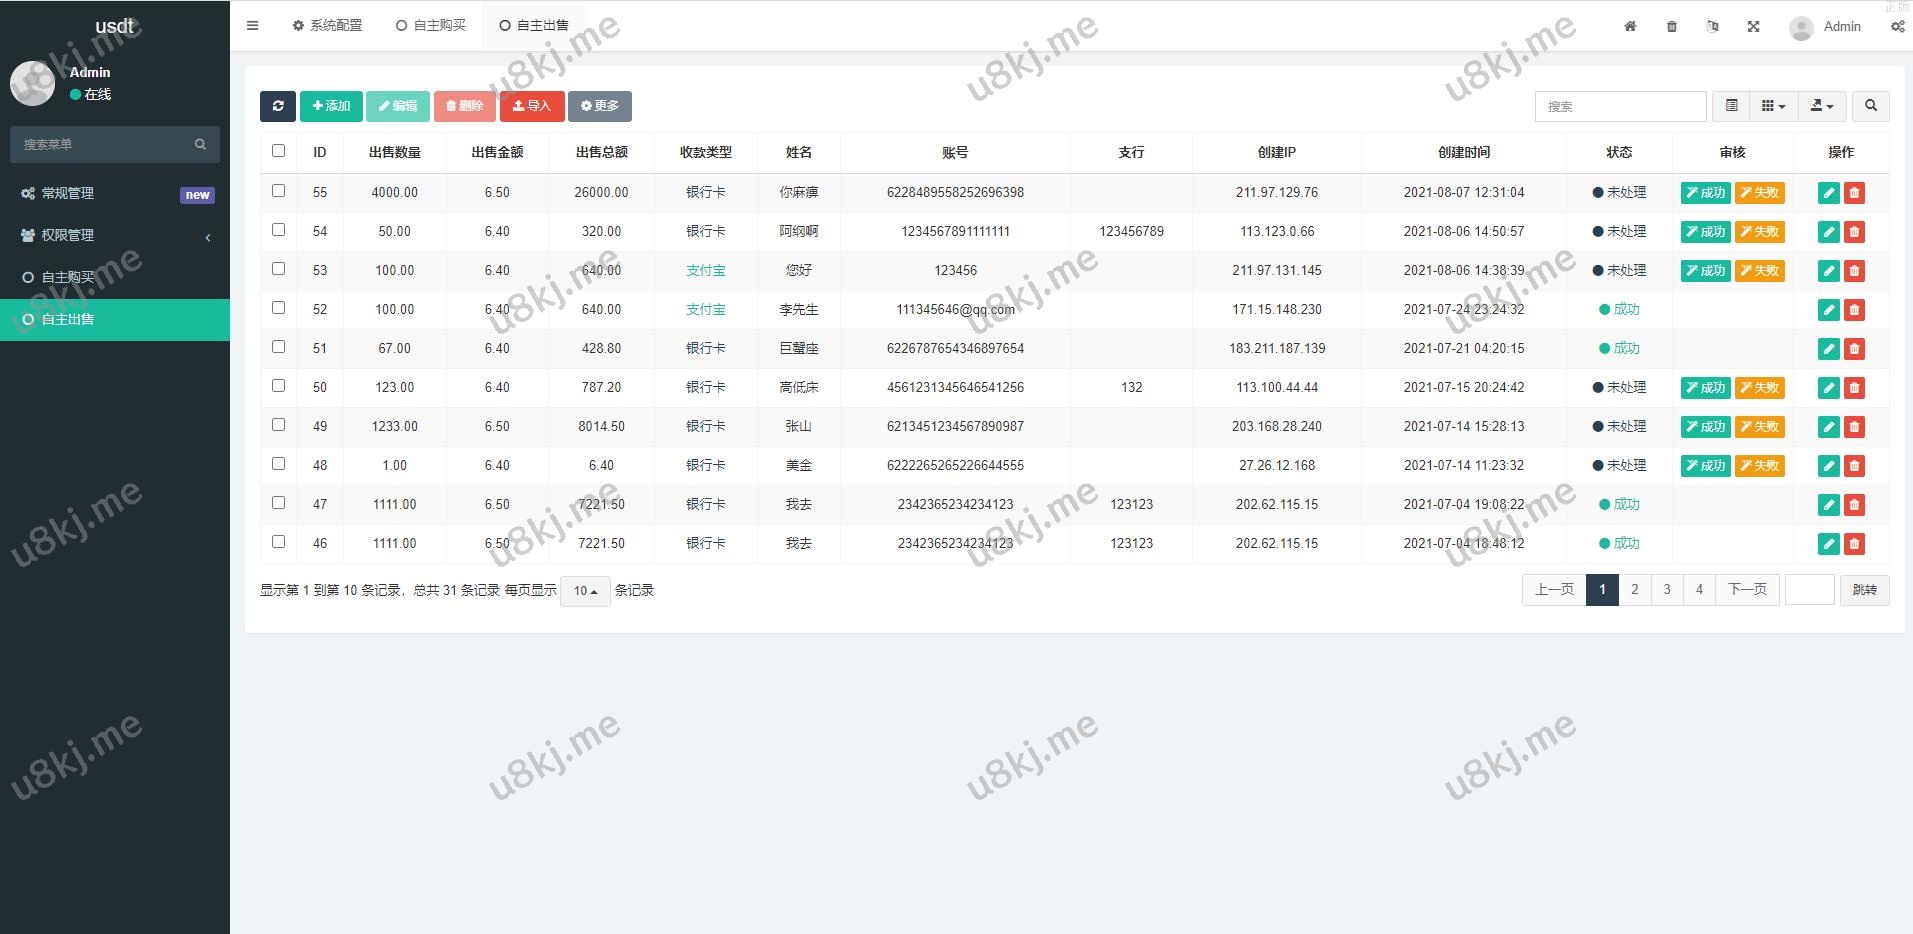The image size is (1913, 934).
Task: Toggle fullscreen mode icon
Action: coord(1753,27)
